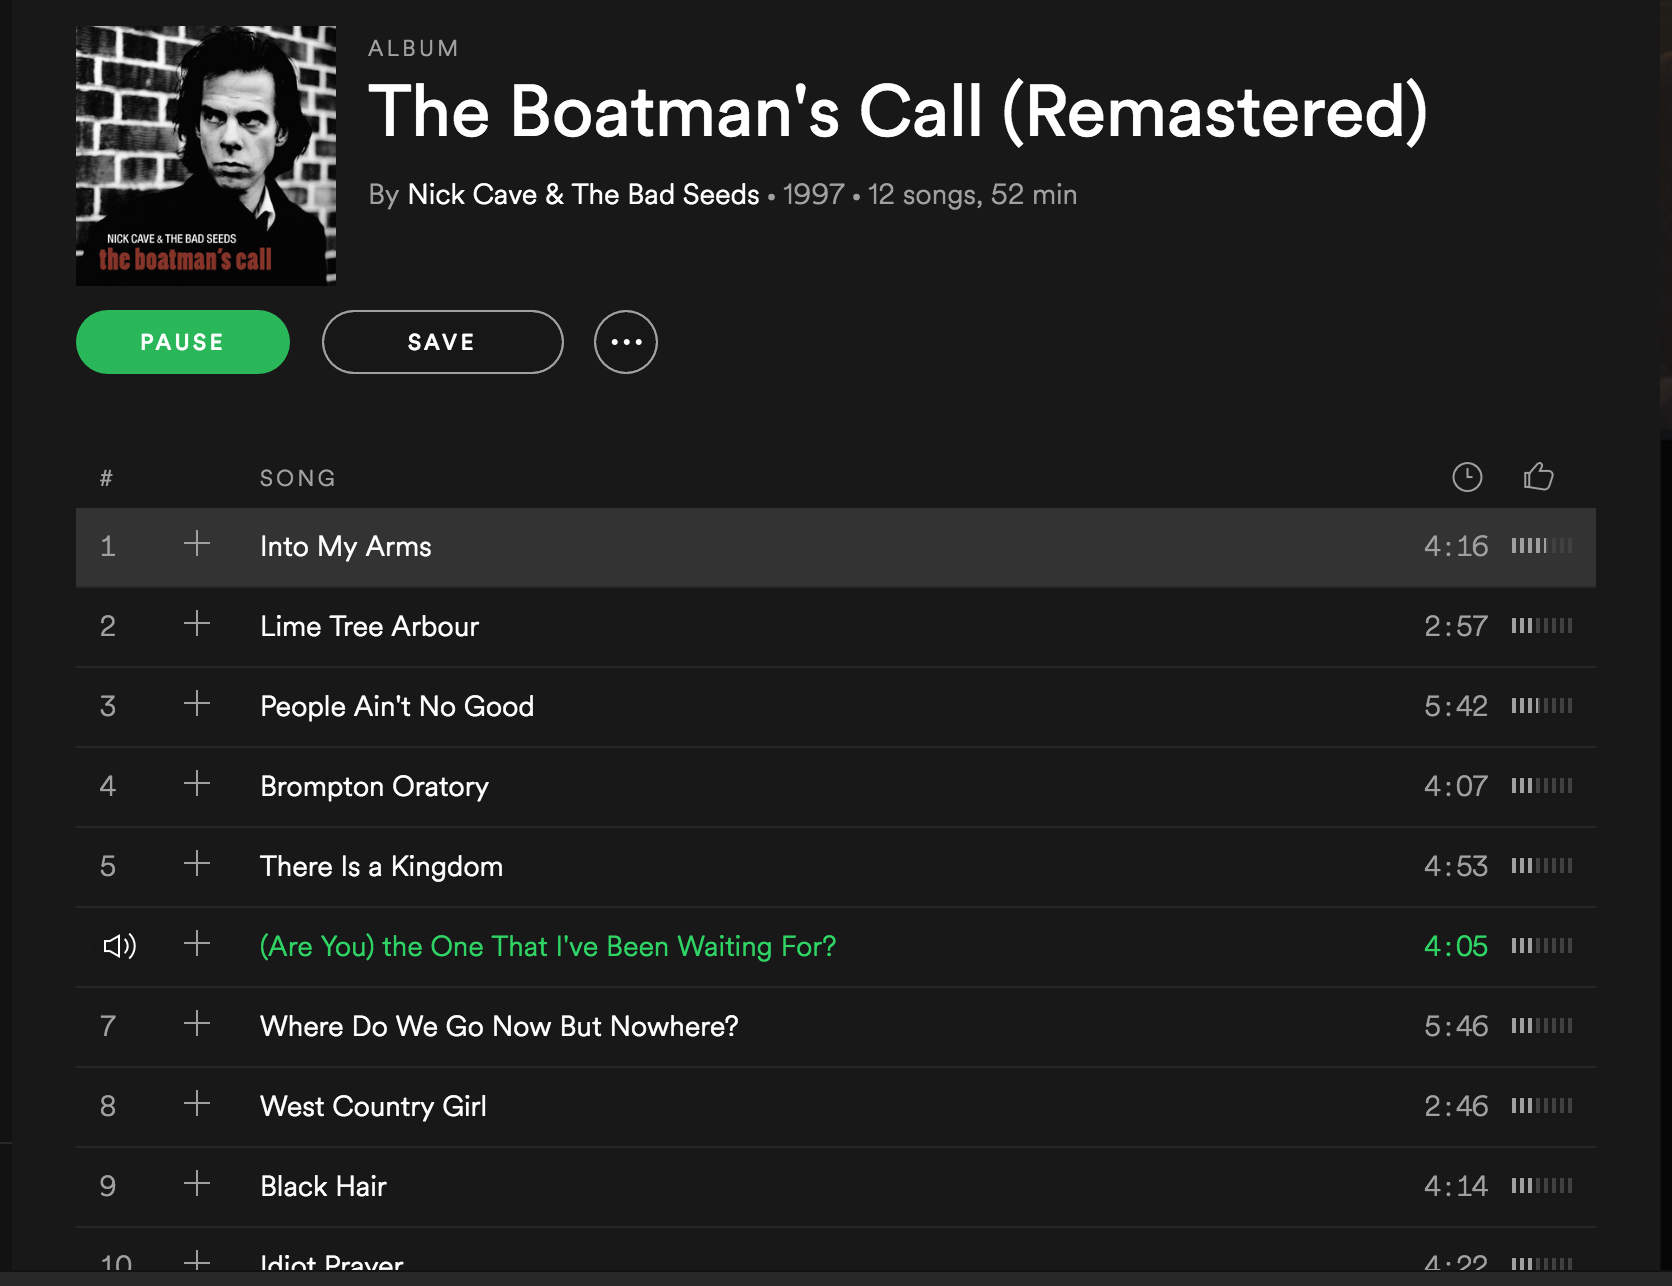Image resolution: width=1672 pixels, height=1286 pixels.
Task: Save West Country Girl using plus icon
Action: [x=197, y=1104]
